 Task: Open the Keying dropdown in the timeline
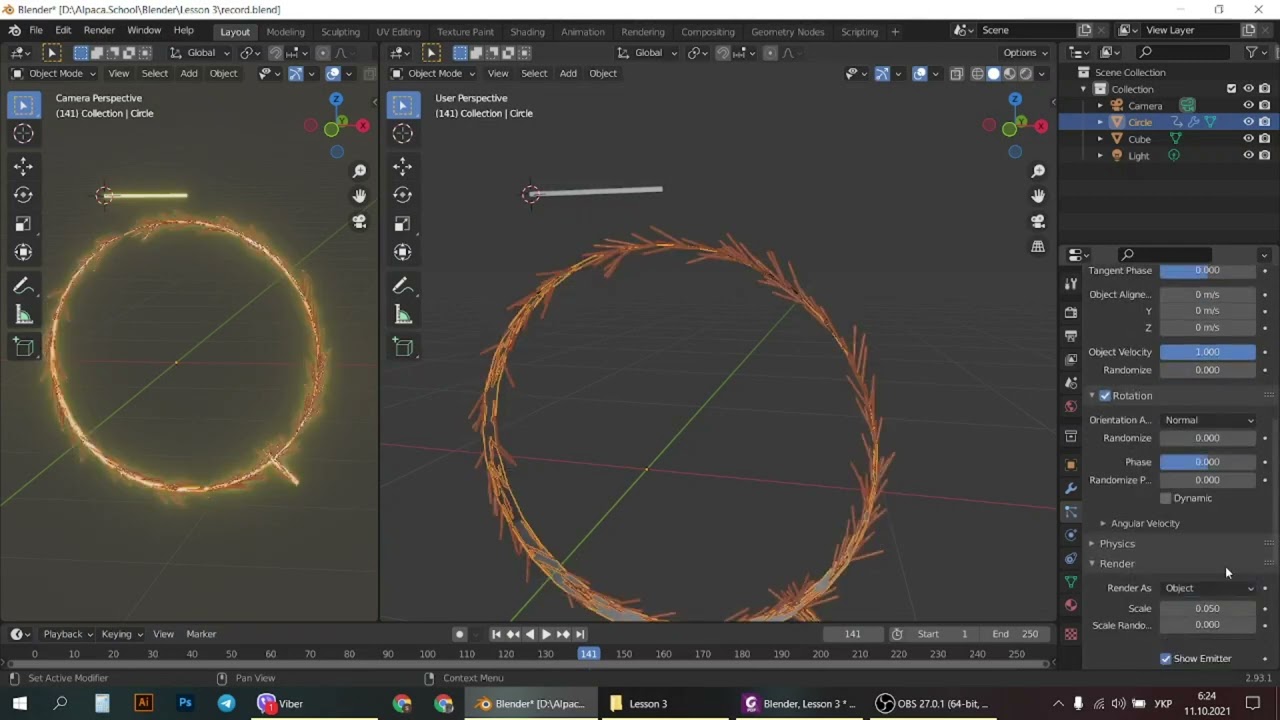pos(121,634)
